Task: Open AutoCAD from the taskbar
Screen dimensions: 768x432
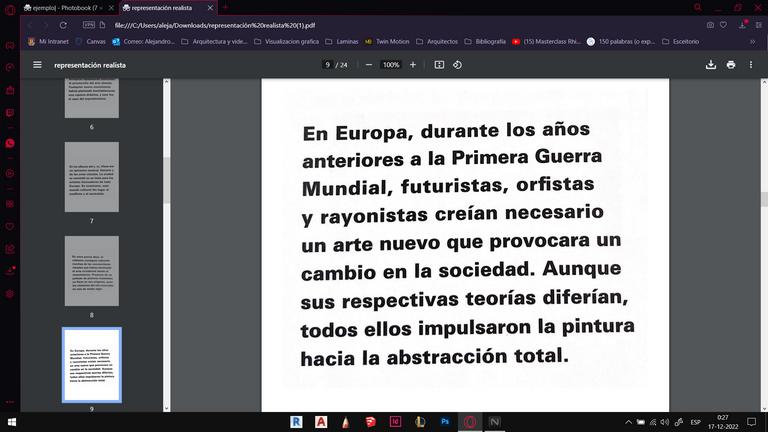Action: tap(321, 422)
